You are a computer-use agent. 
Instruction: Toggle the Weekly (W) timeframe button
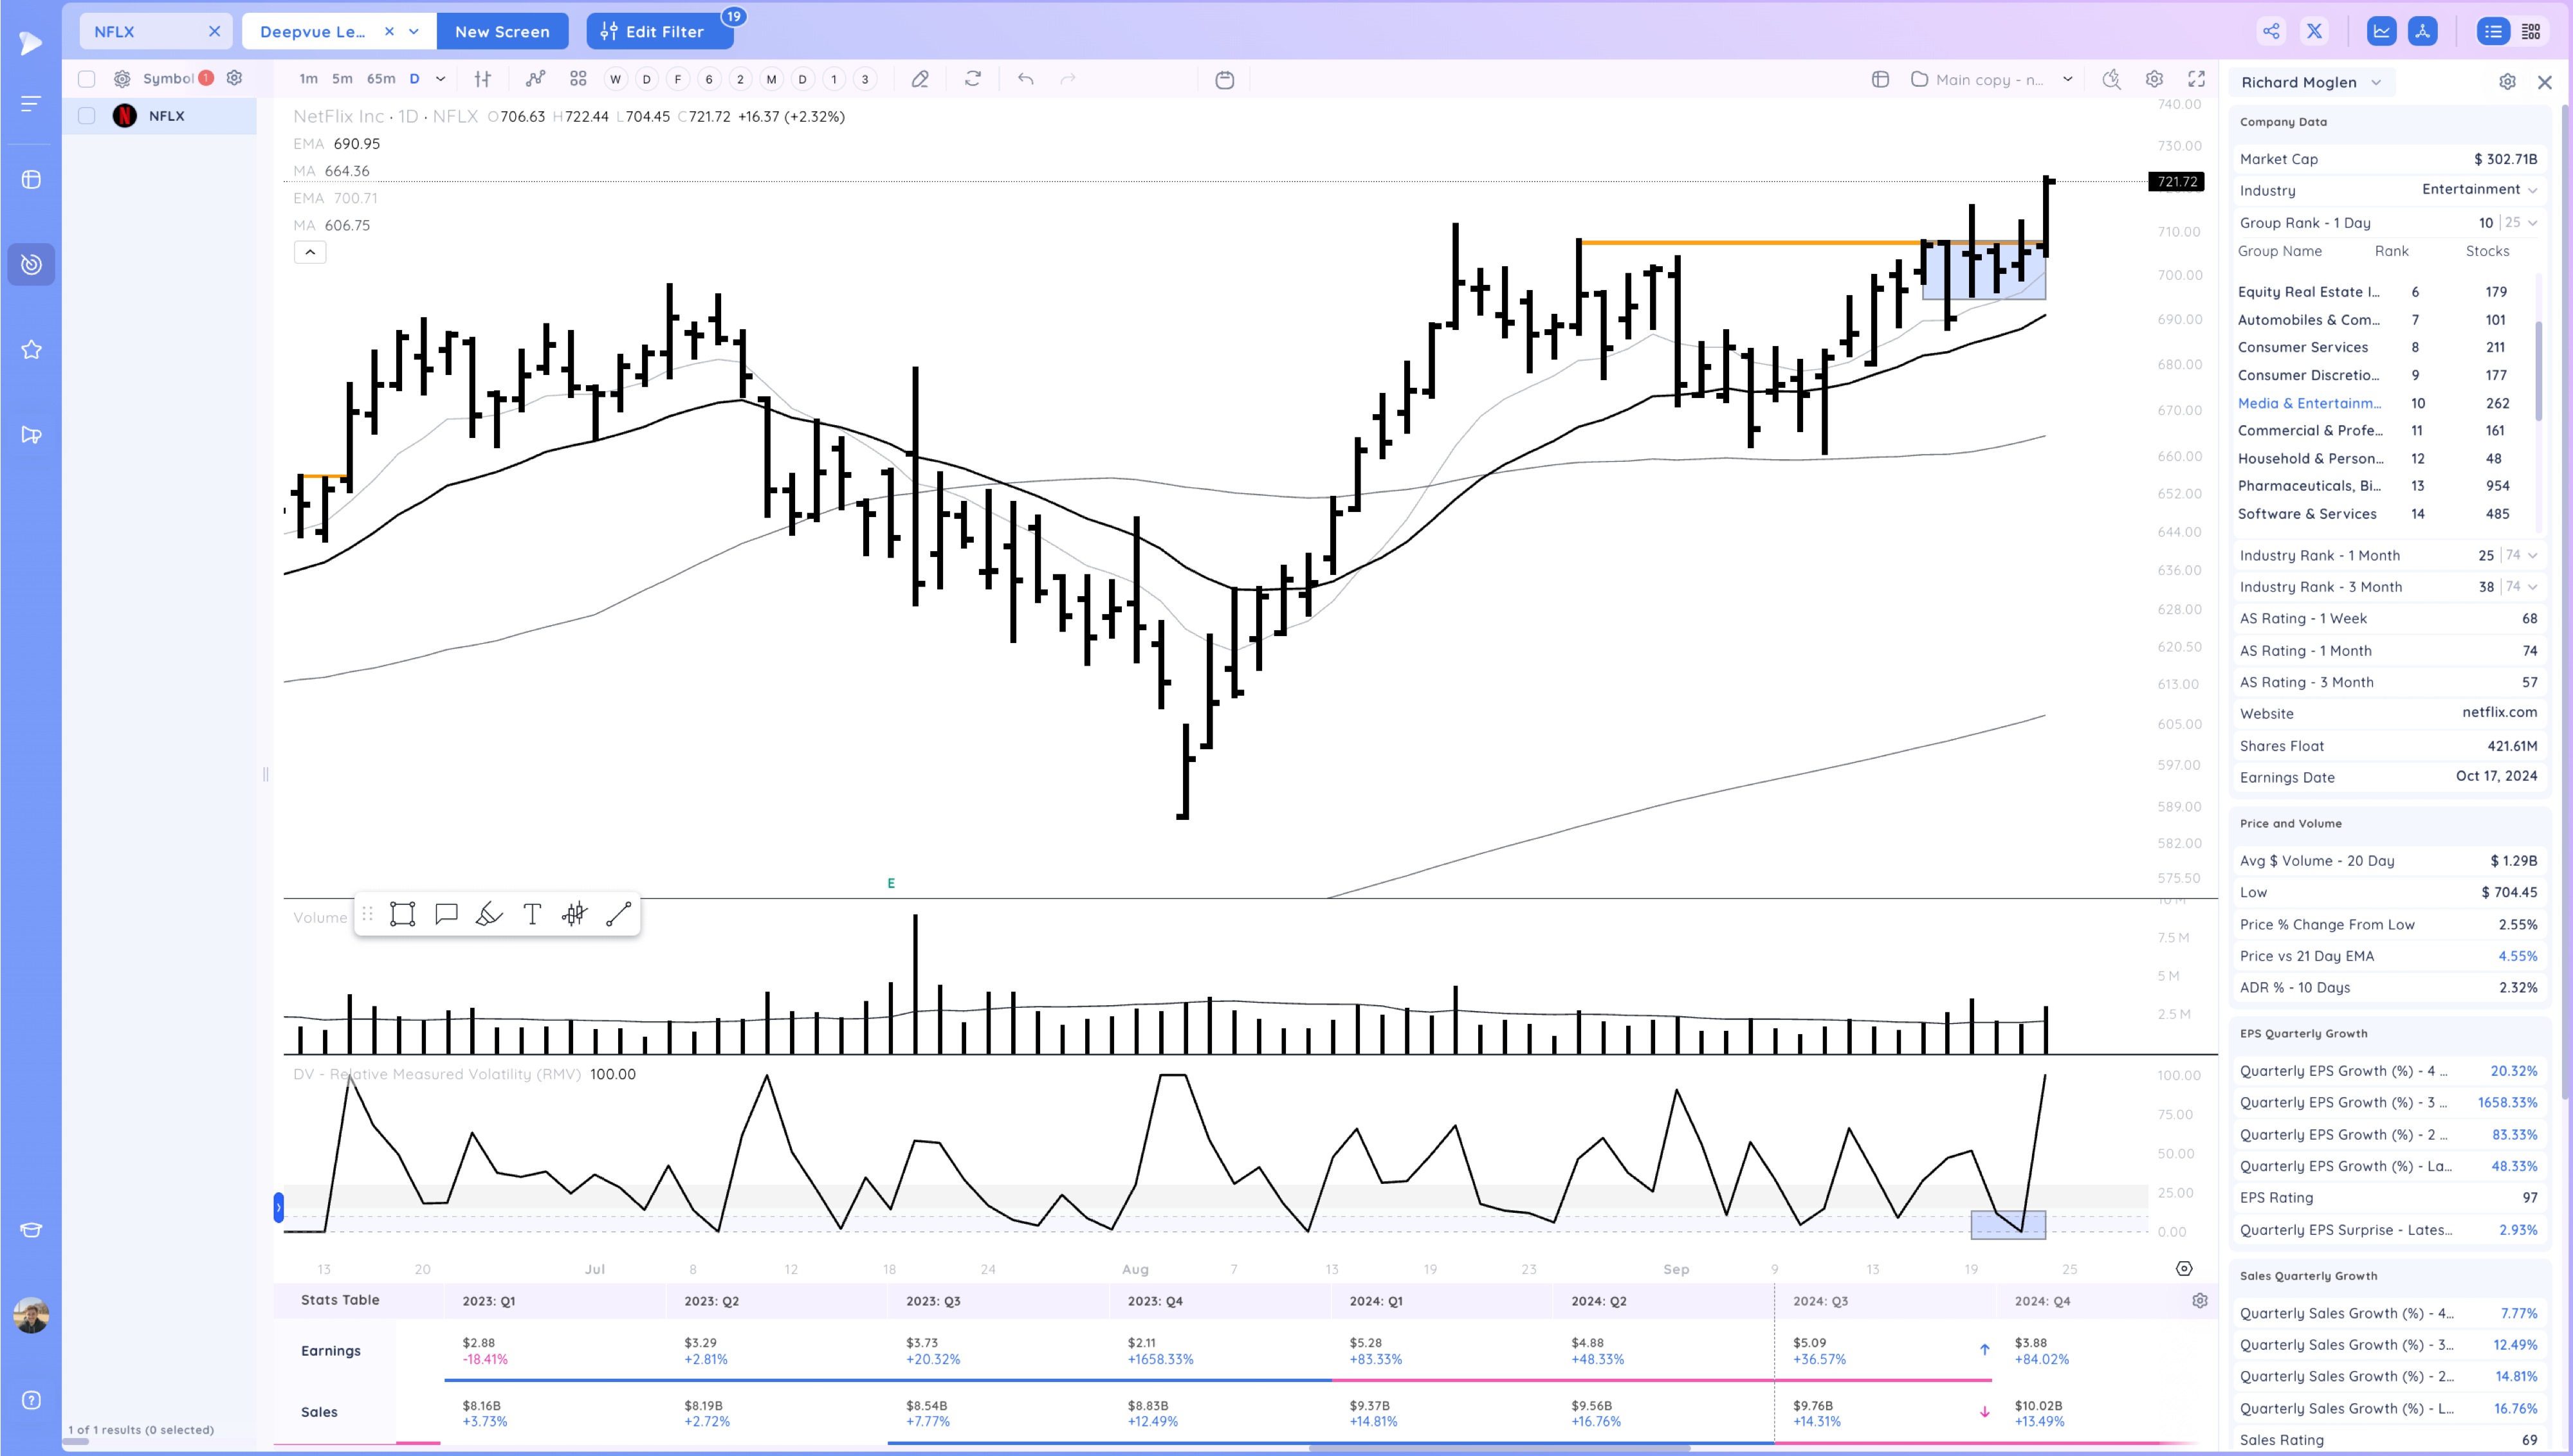pyautogui.click(x=616, y=79)
